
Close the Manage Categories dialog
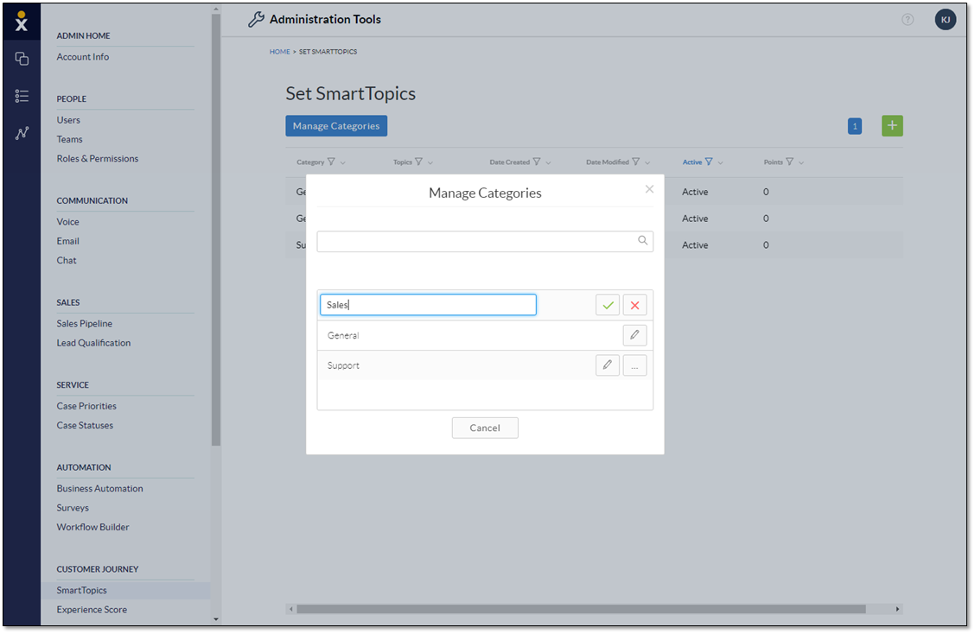[x=649, y=189]
